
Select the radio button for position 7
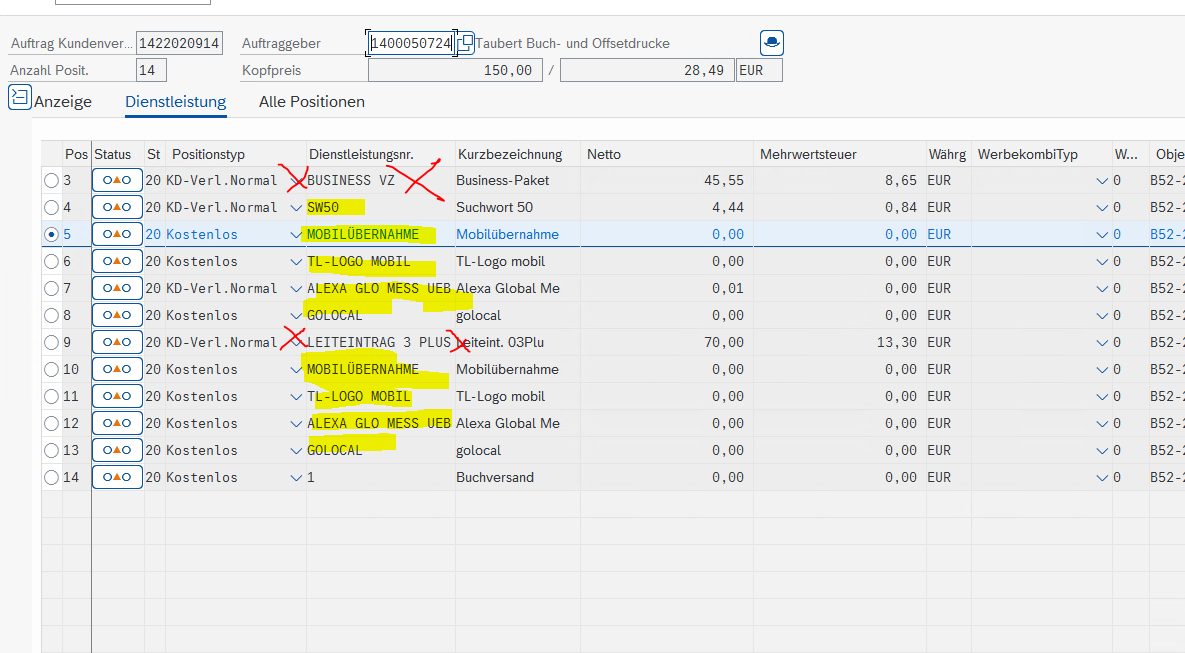click(51, 288)
